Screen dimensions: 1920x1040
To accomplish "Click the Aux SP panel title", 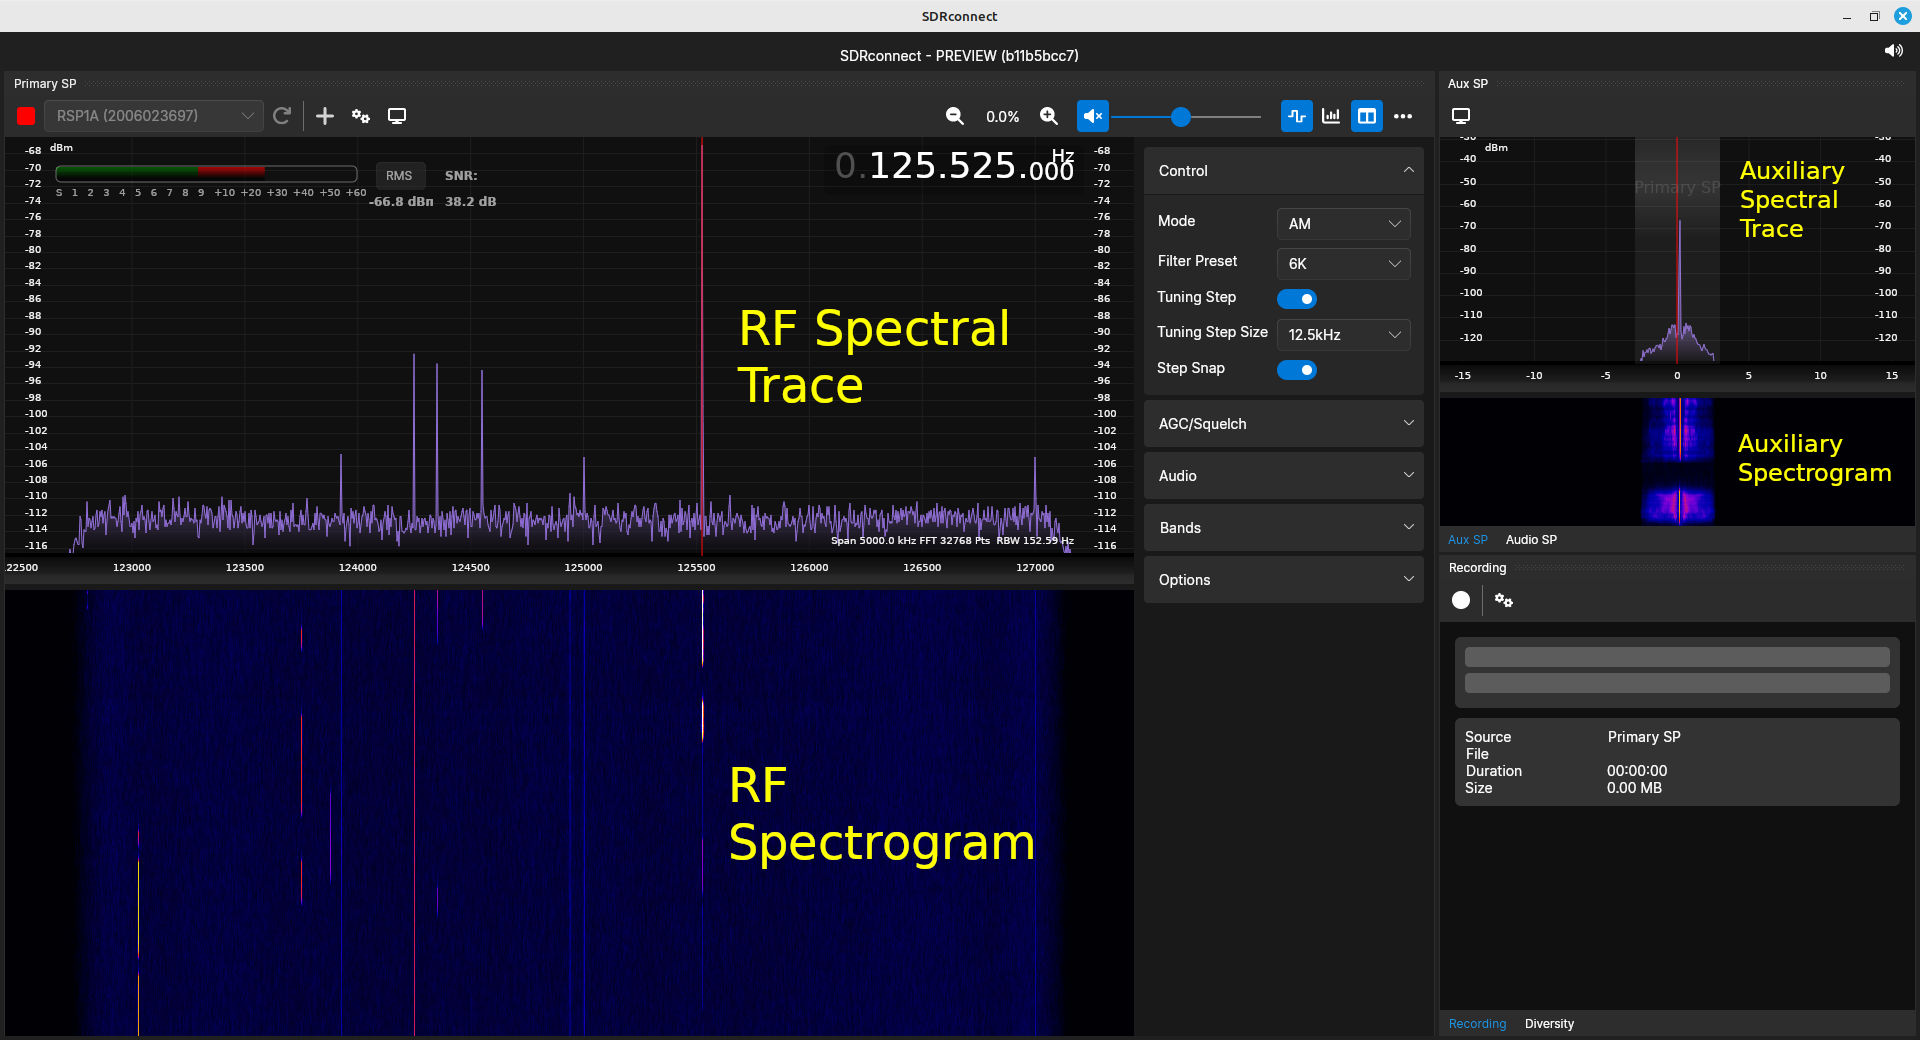I will [1467, 84].
